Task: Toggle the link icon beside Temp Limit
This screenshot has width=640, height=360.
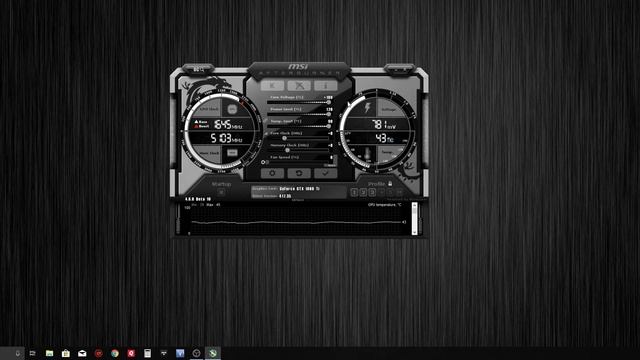Action: (x=265, y=121)
